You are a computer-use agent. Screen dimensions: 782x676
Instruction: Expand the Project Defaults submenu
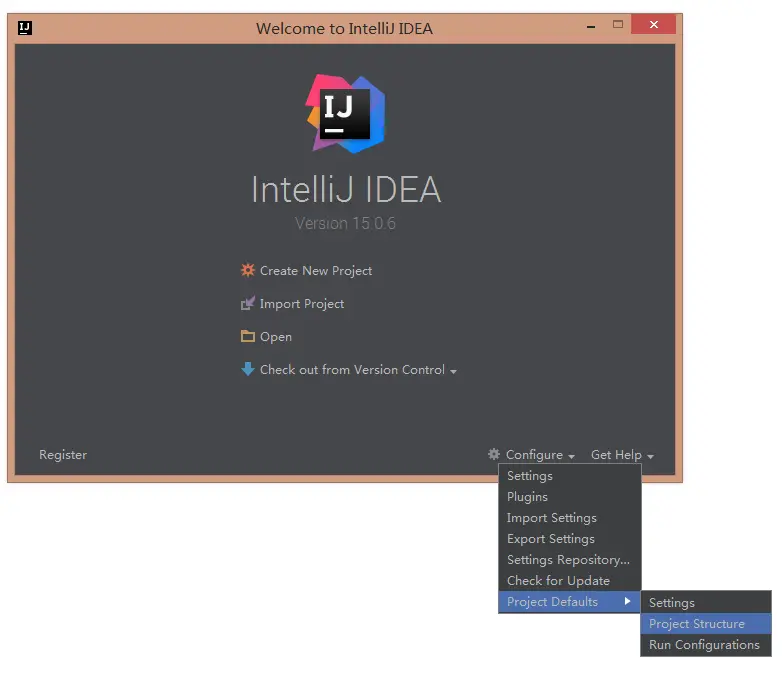point(570,602)
